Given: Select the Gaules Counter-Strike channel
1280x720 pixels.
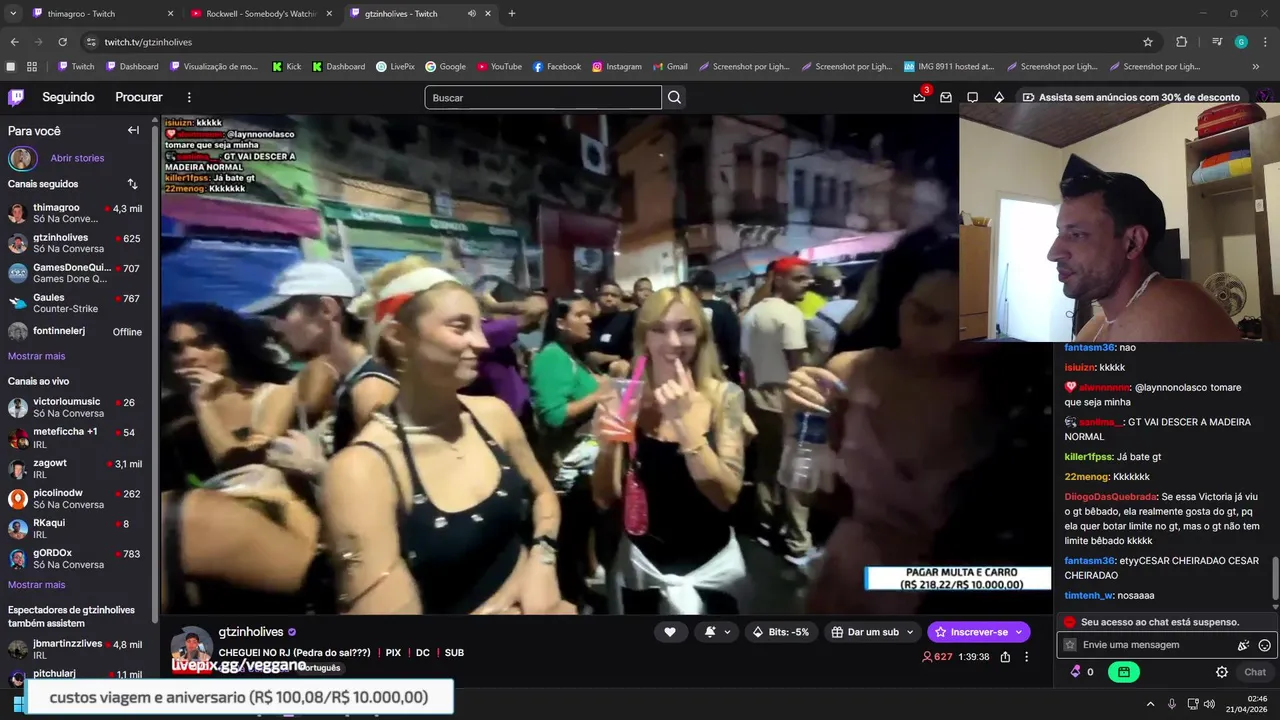Looking at the screenshot, I should tap(75, 302).
